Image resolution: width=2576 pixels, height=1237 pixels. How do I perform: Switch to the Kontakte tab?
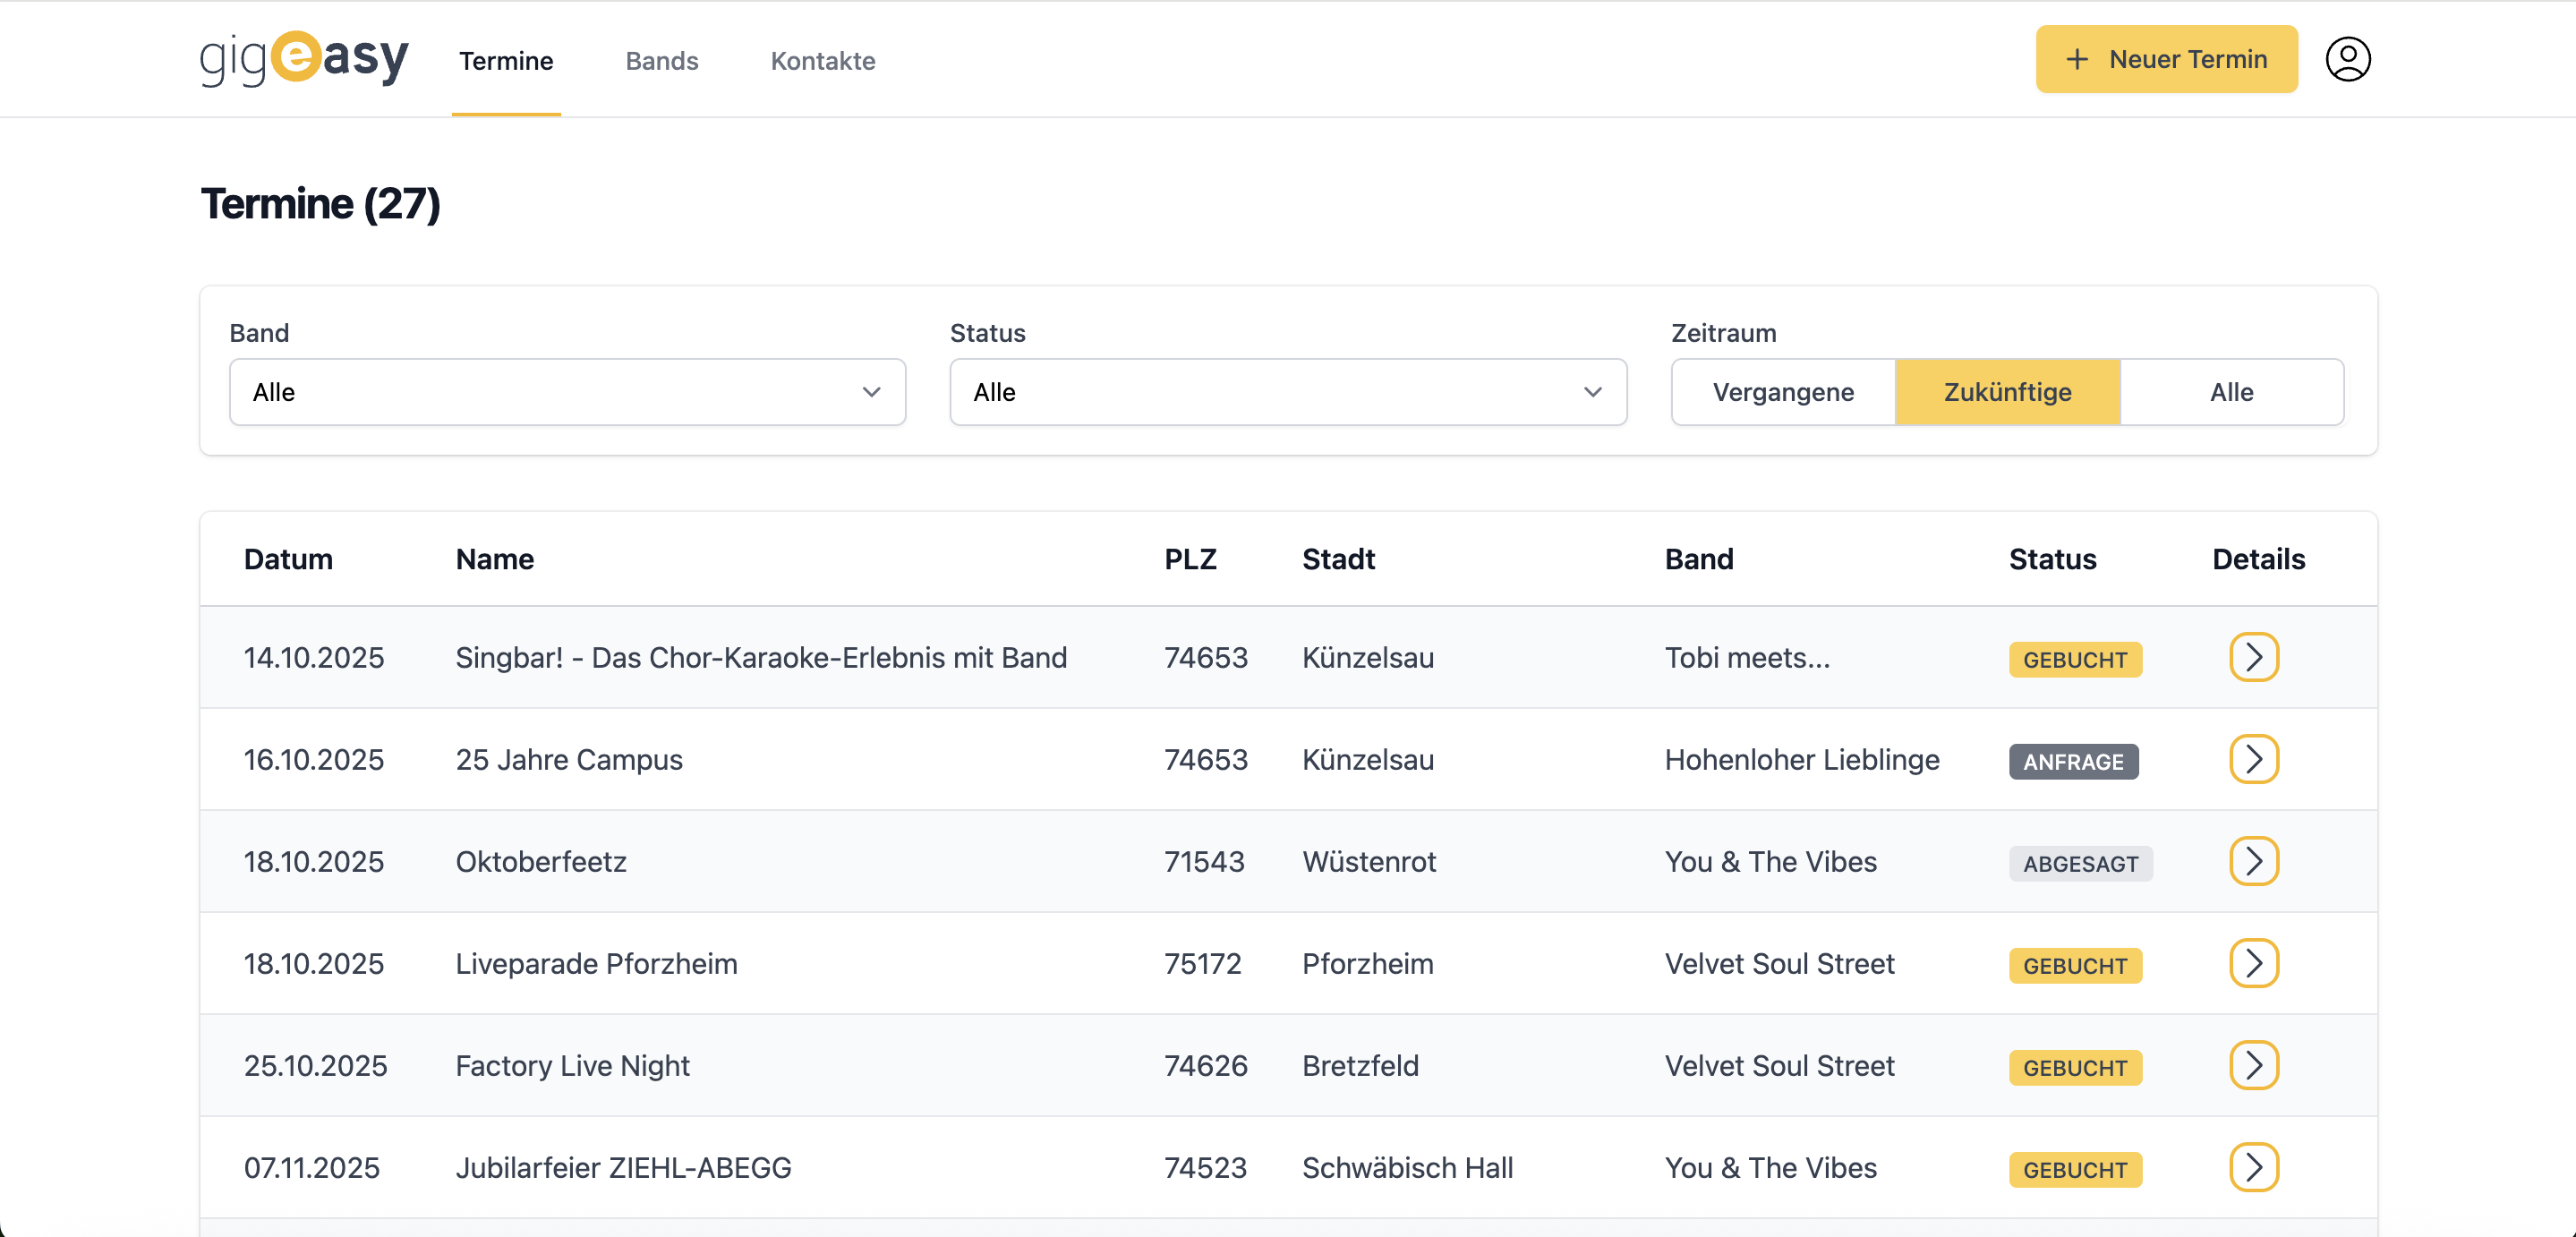822,61
